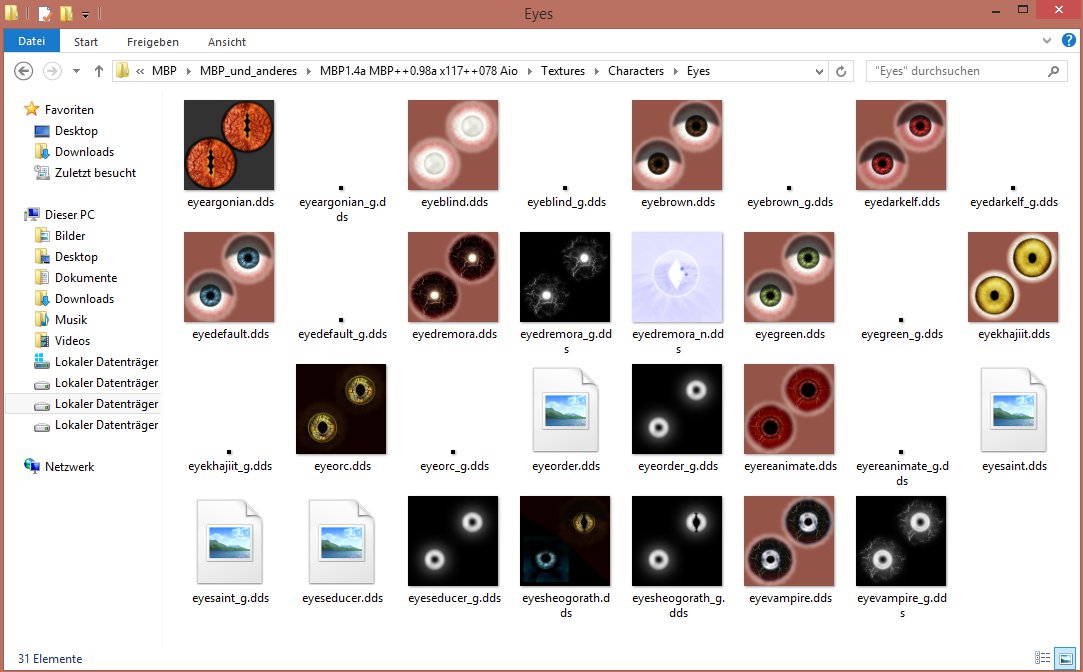Screen dimensions: 1083x672
Task: Open Netzwerk in the navigation pane
Action: click(69, 467)
